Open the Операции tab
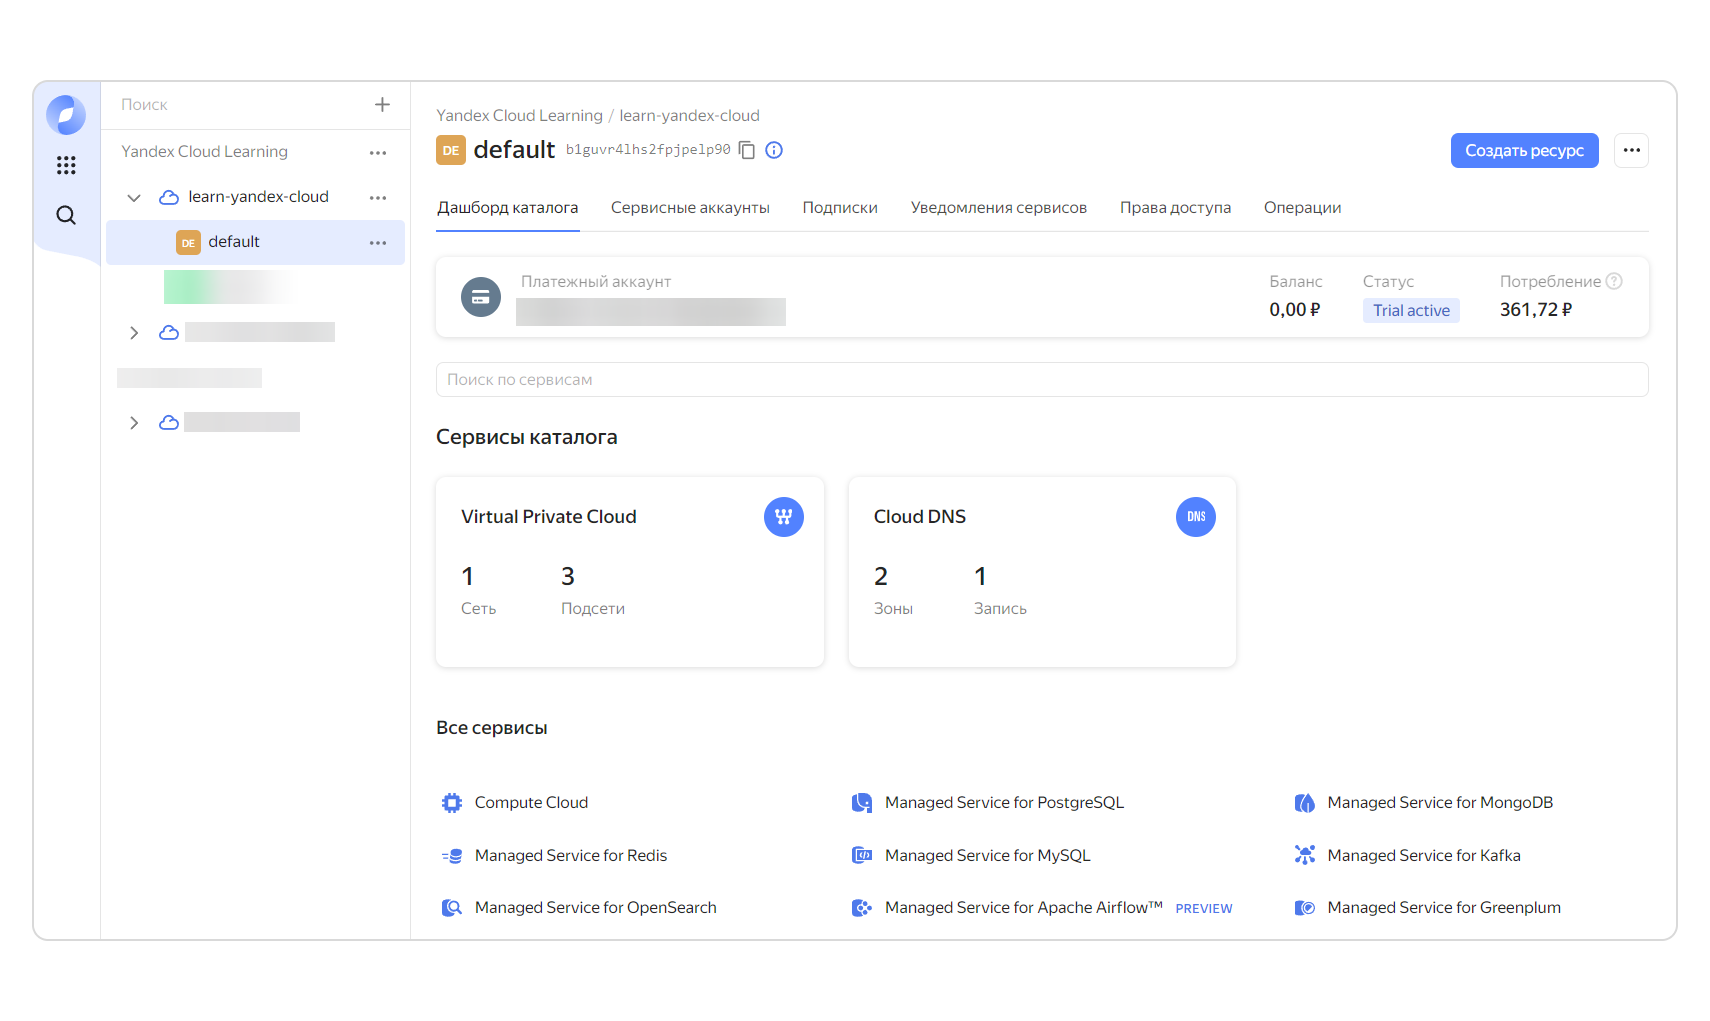 point(1302,208)
